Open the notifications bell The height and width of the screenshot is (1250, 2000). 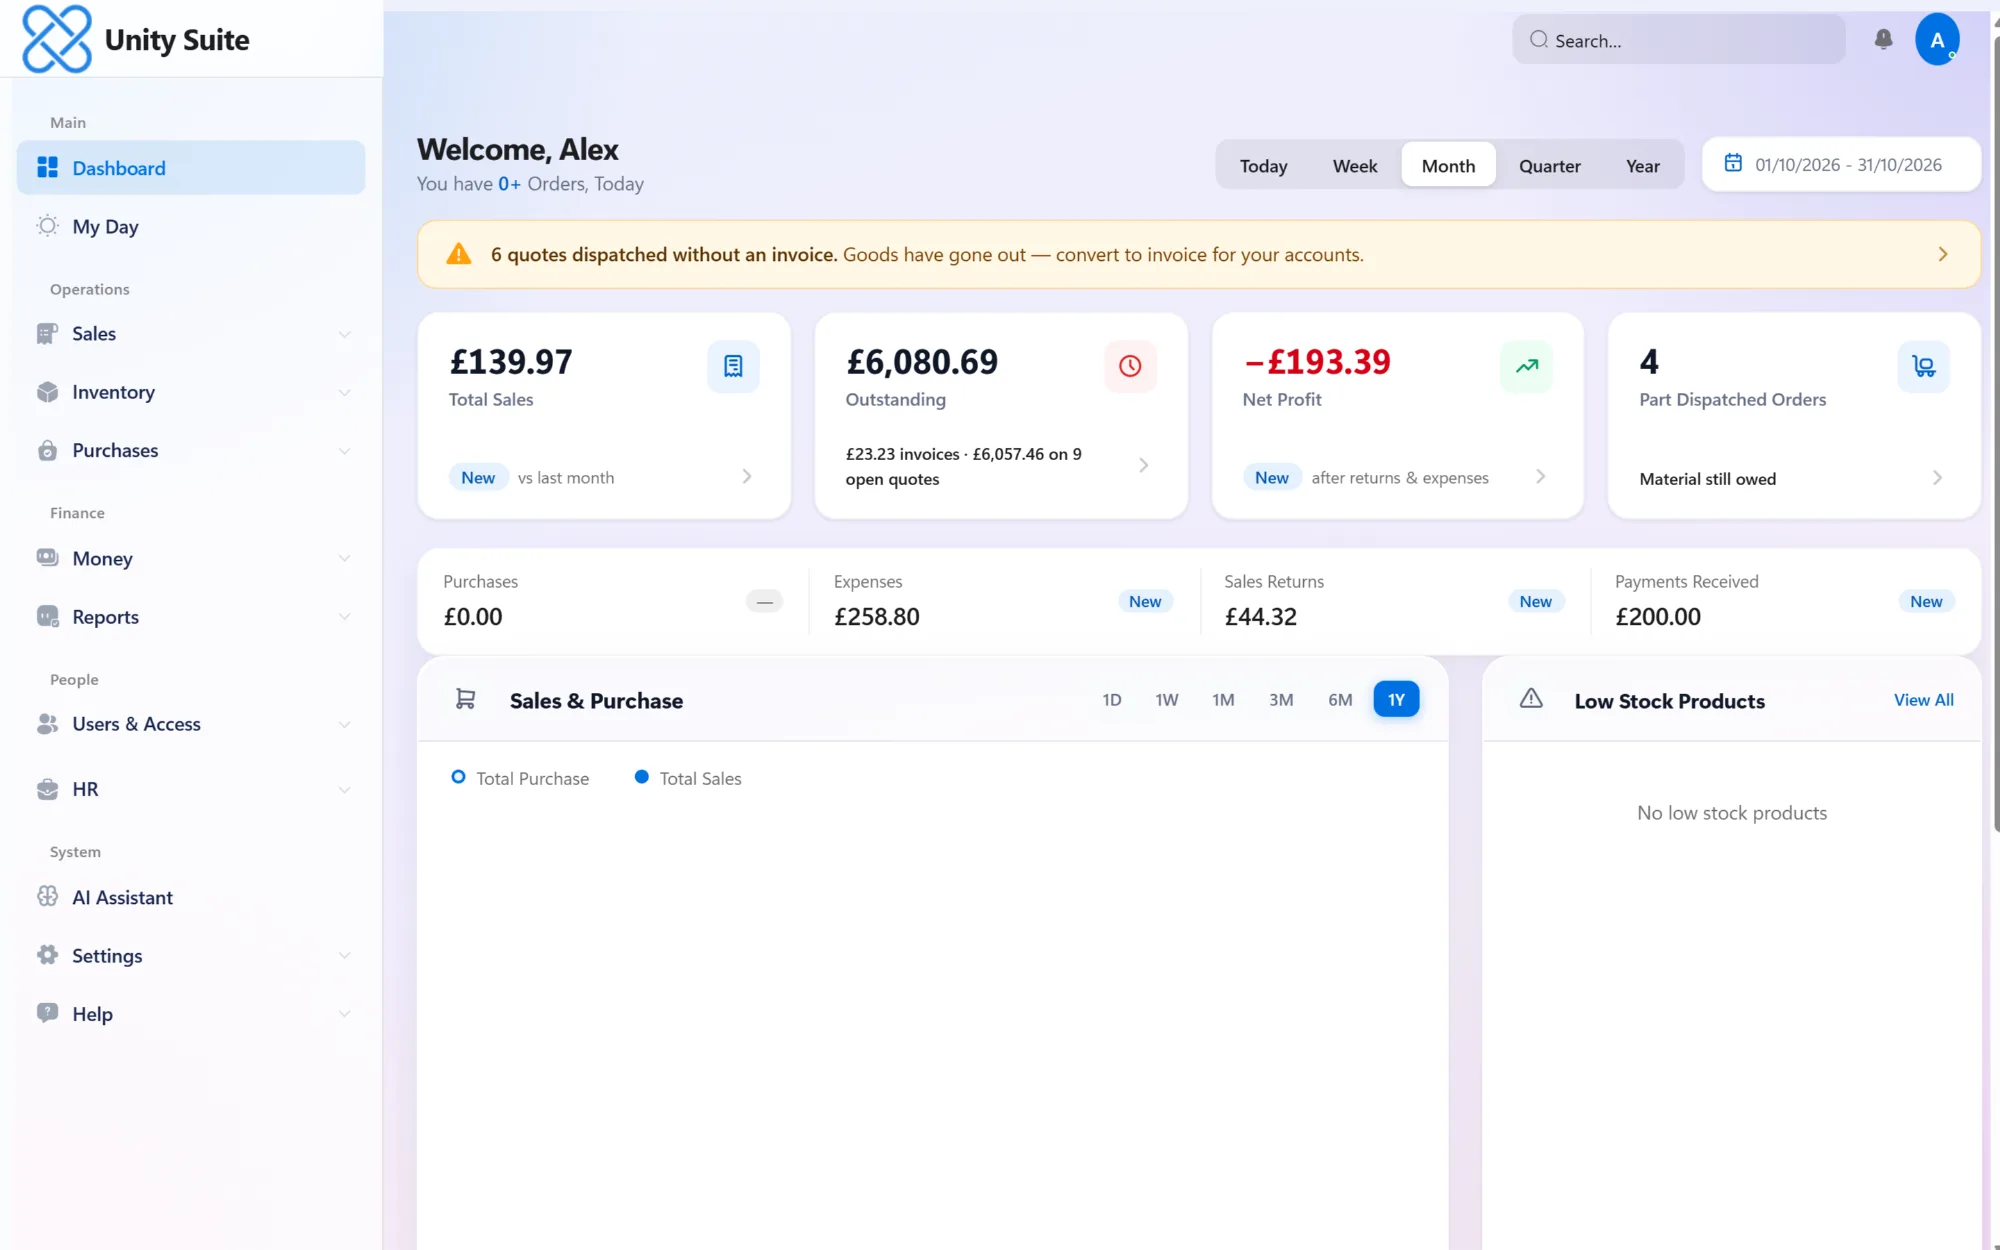(x=1883, y=39)
